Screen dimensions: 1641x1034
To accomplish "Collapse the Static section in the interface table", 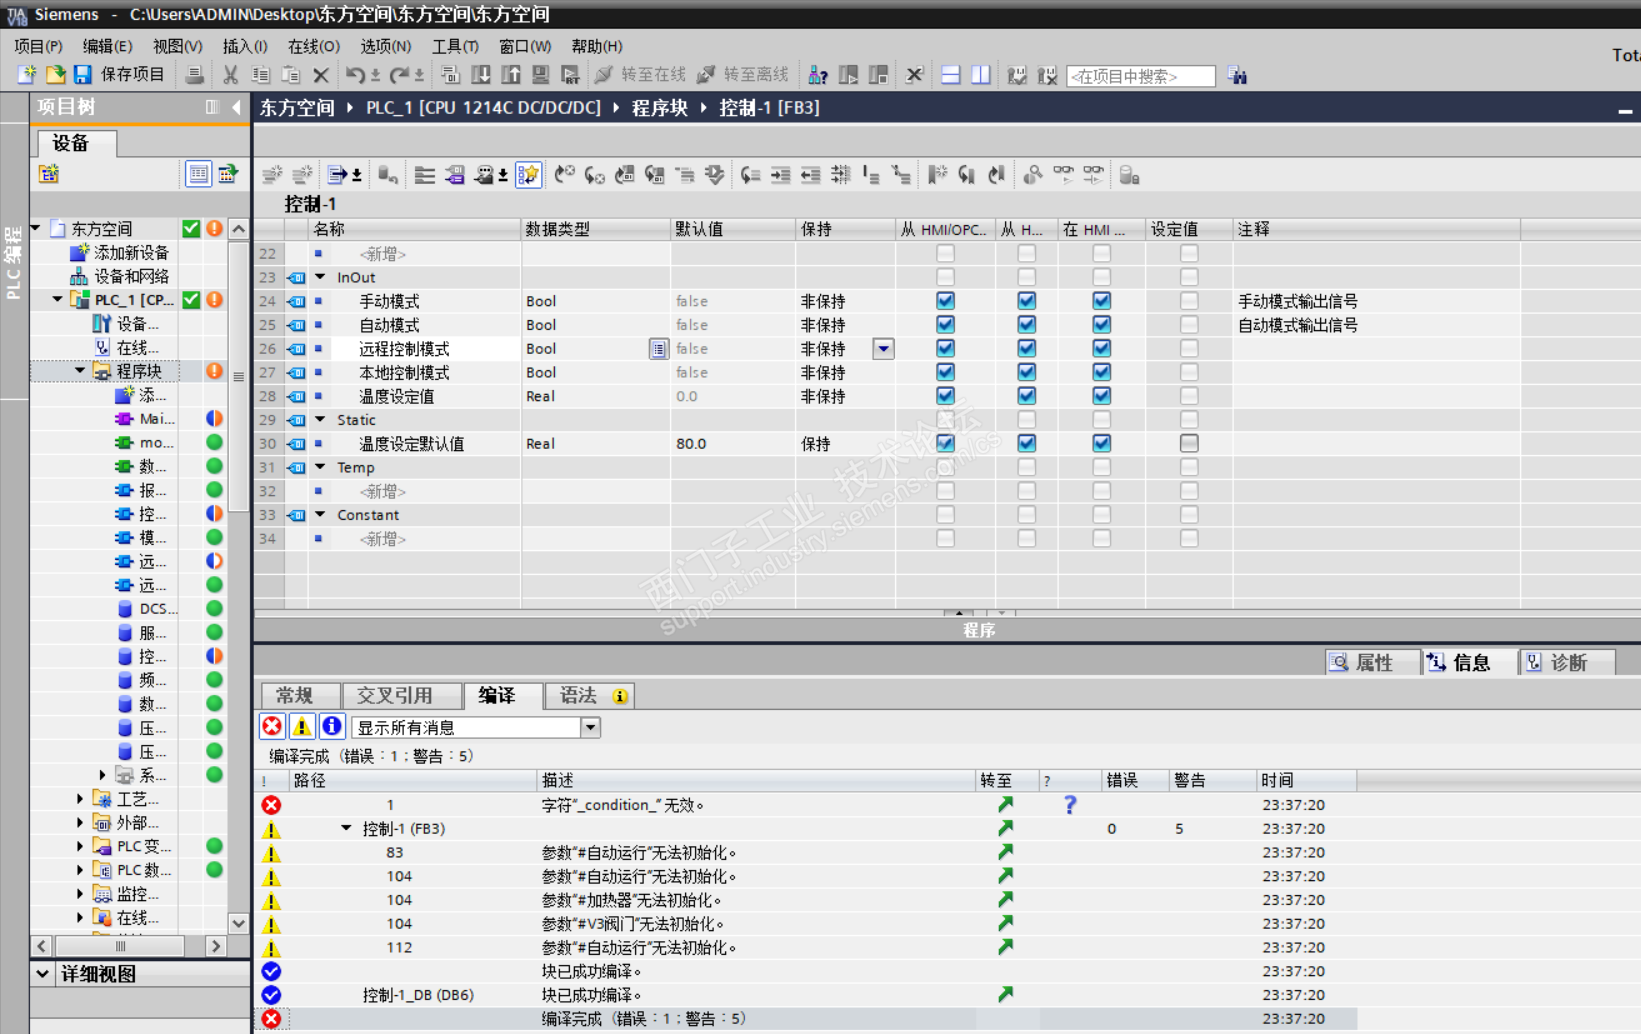I will 320,420.
